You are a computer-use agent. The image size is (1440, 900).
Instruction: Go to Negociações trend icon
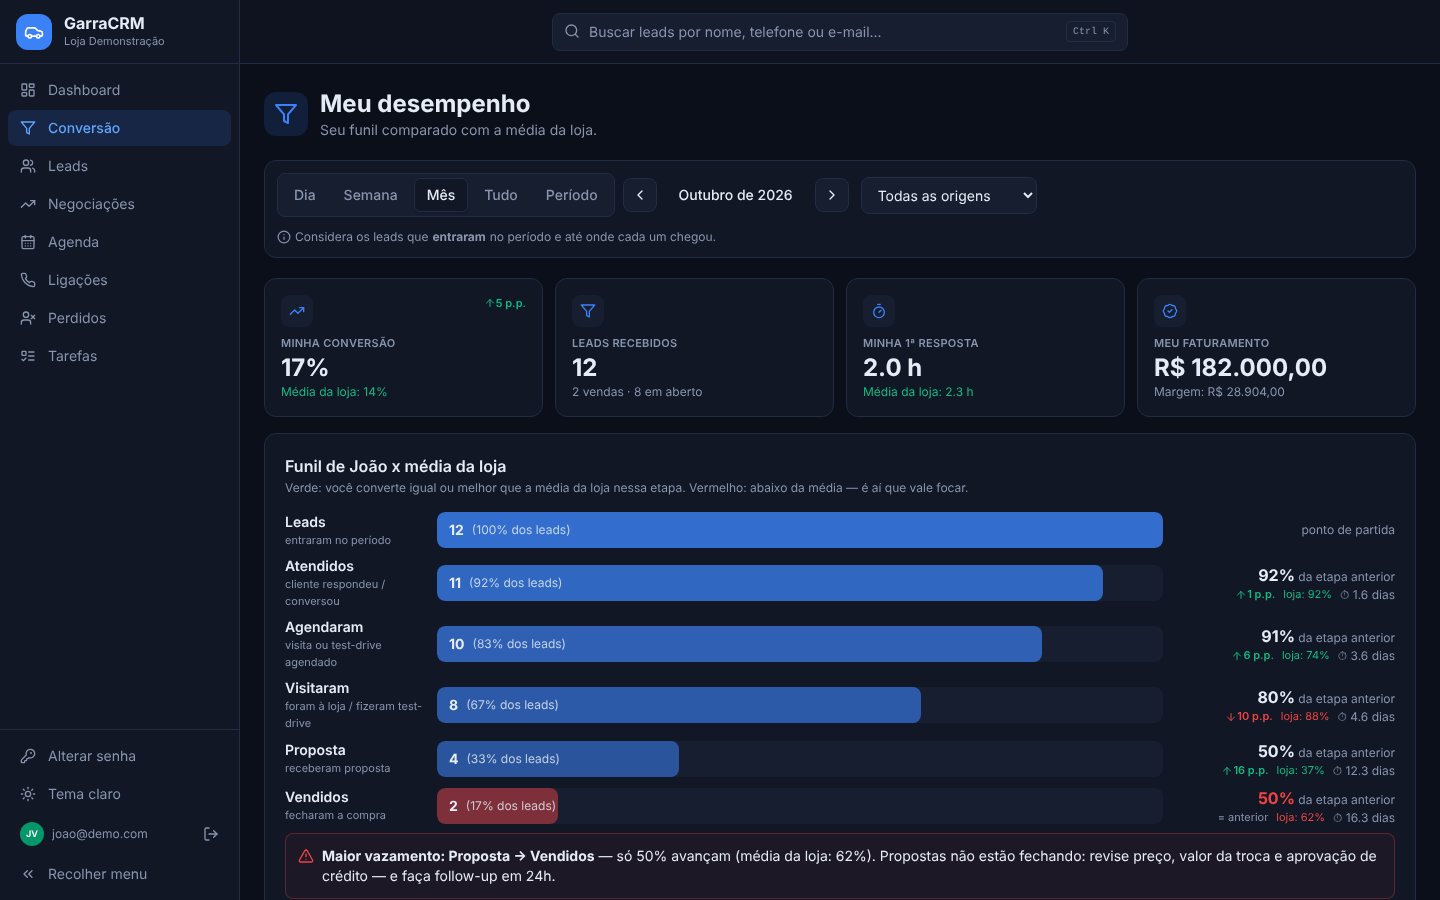click(28, 204)
